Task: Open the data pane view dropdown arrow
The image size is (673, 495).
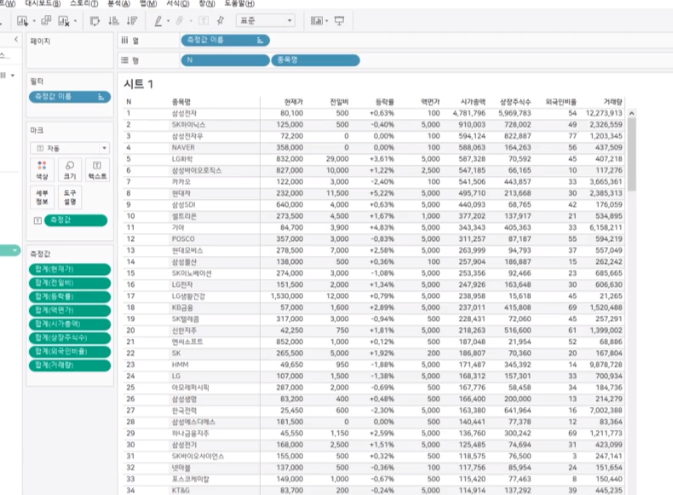Action: point(12,76)
